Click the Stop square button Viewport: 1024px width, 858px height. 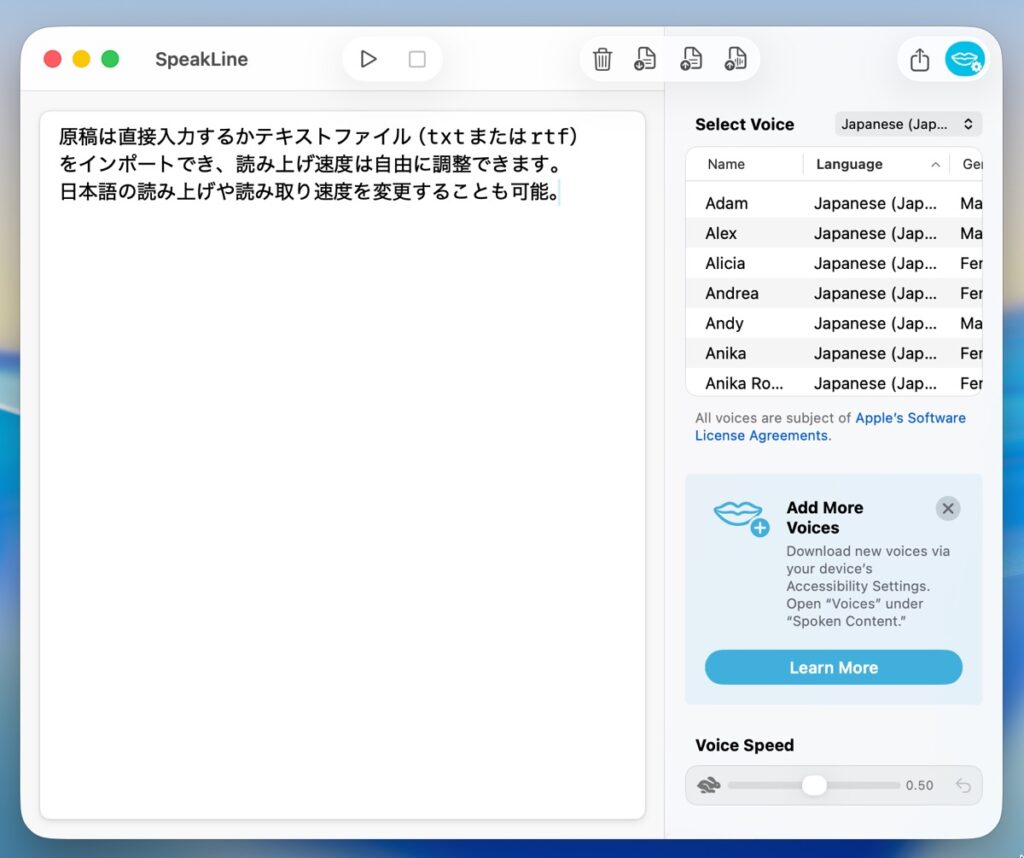pyautogui.click(x=417, y=59)
